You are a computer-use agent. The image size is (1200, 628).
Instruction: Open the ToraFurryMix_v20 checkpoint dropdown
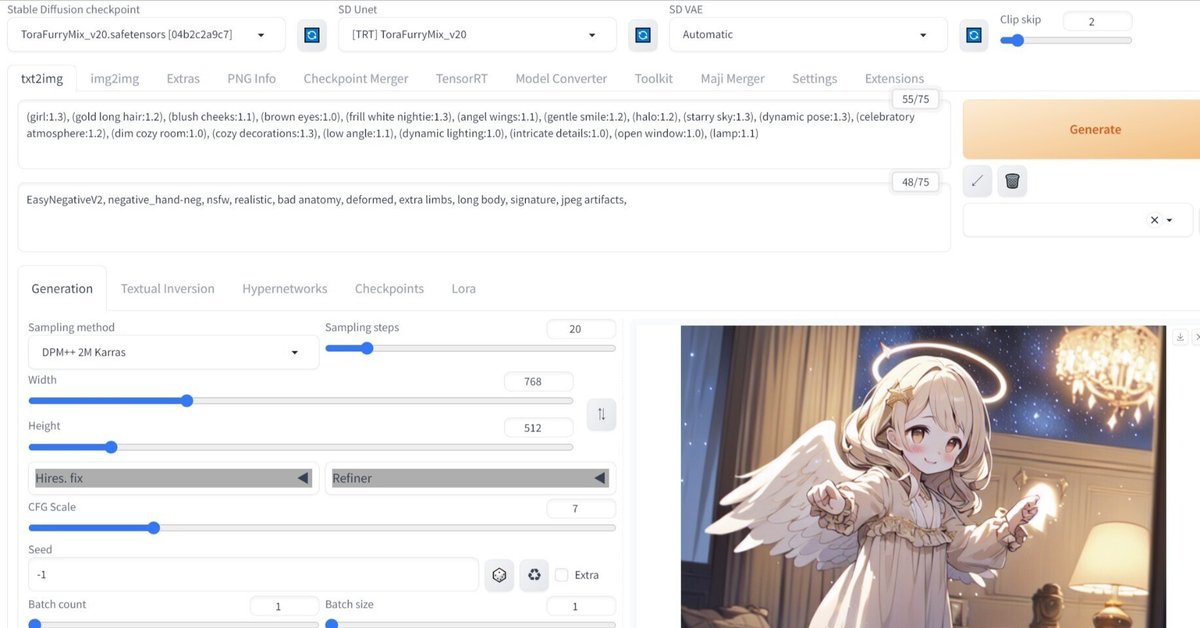click(145, 34)
